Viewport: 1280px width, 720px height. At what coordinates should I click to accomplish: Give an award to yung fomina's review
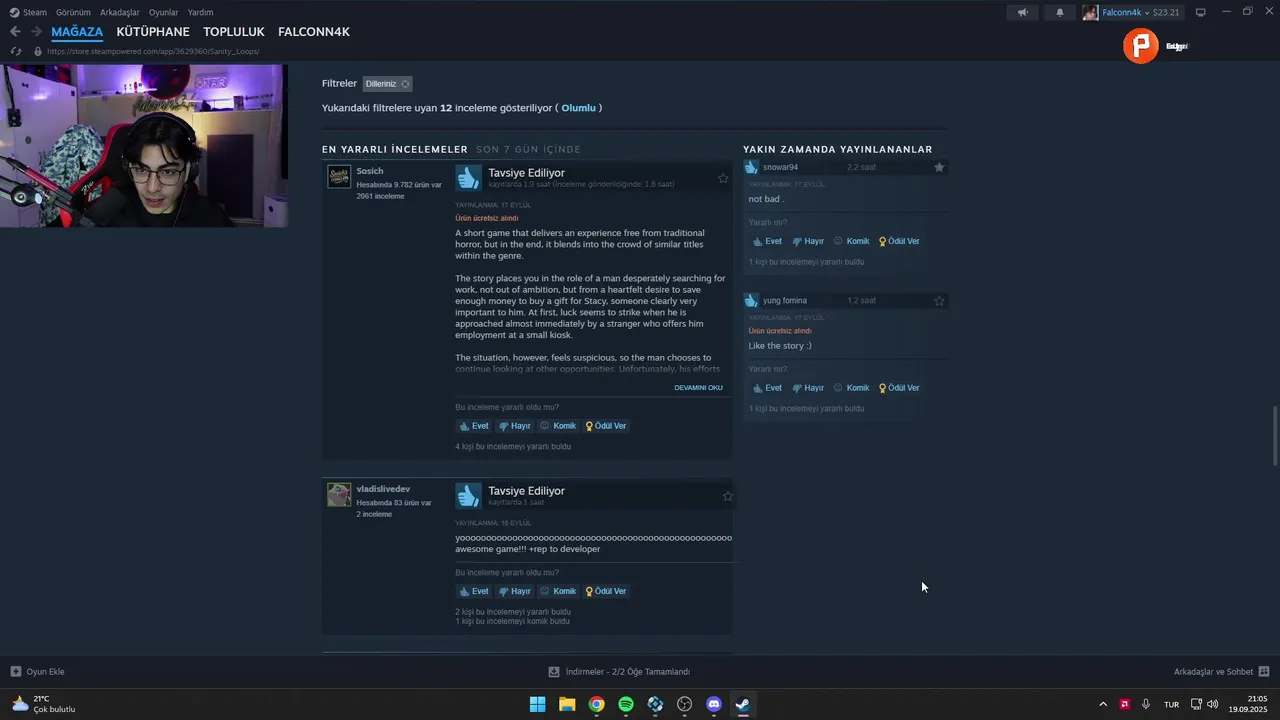899,388
